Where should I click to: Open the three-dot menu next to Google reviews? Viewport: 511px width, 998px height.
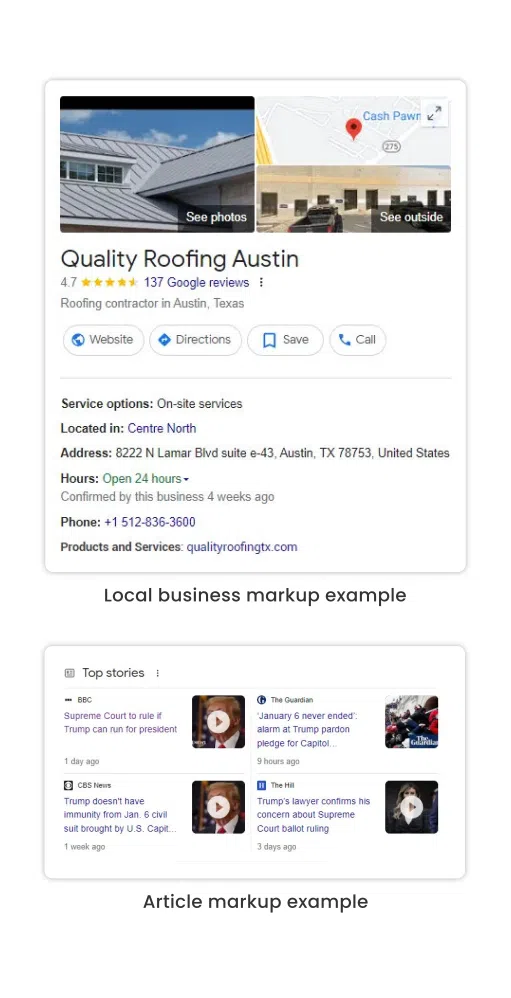tap(261, 283)
